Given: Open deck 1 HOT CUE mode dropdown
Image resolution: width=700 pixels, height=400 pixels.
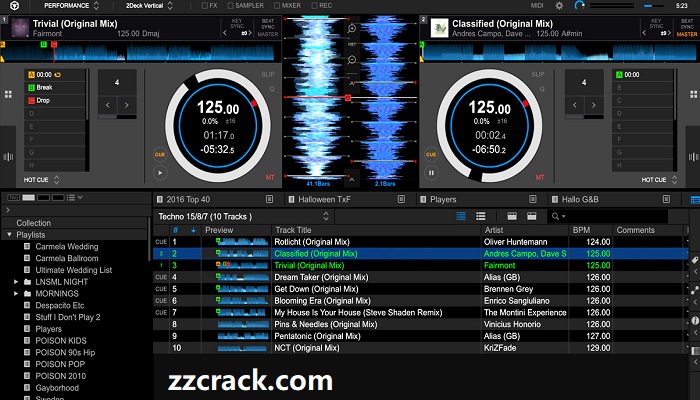Looking at the screenshot, I should pyautogui.click(x=42, y=179).
